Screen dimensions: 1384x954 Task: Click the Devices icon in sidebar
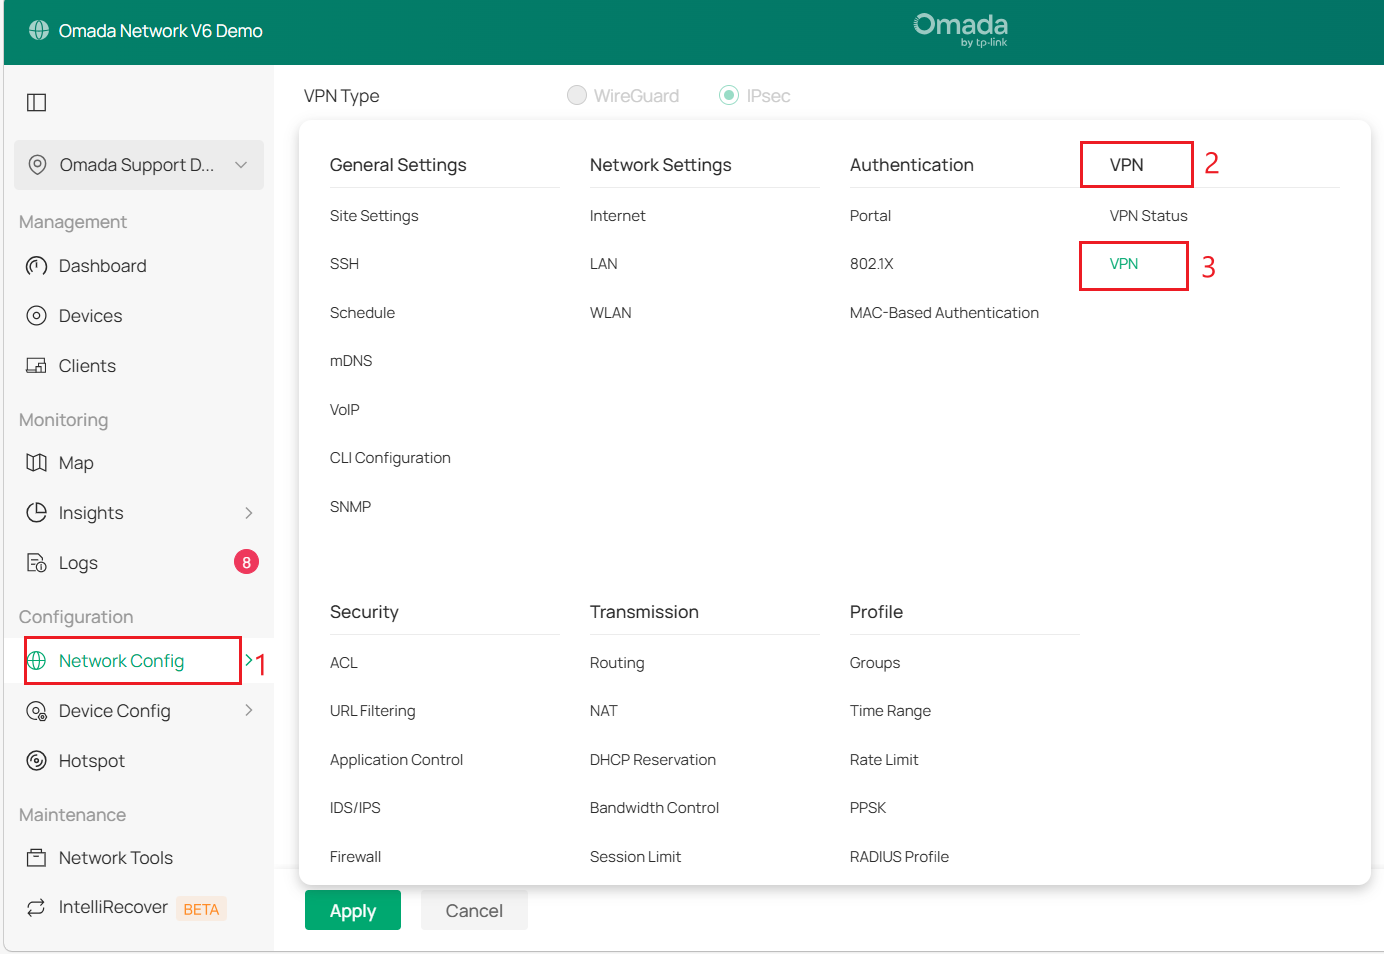pos(37,316)
